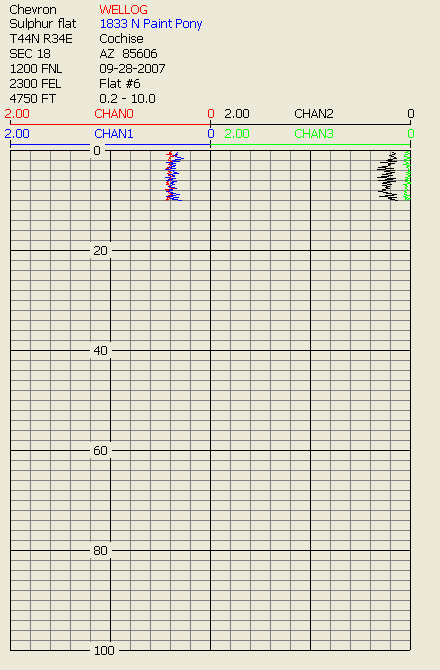Click the depth marker labeled 60

(100, 451)
